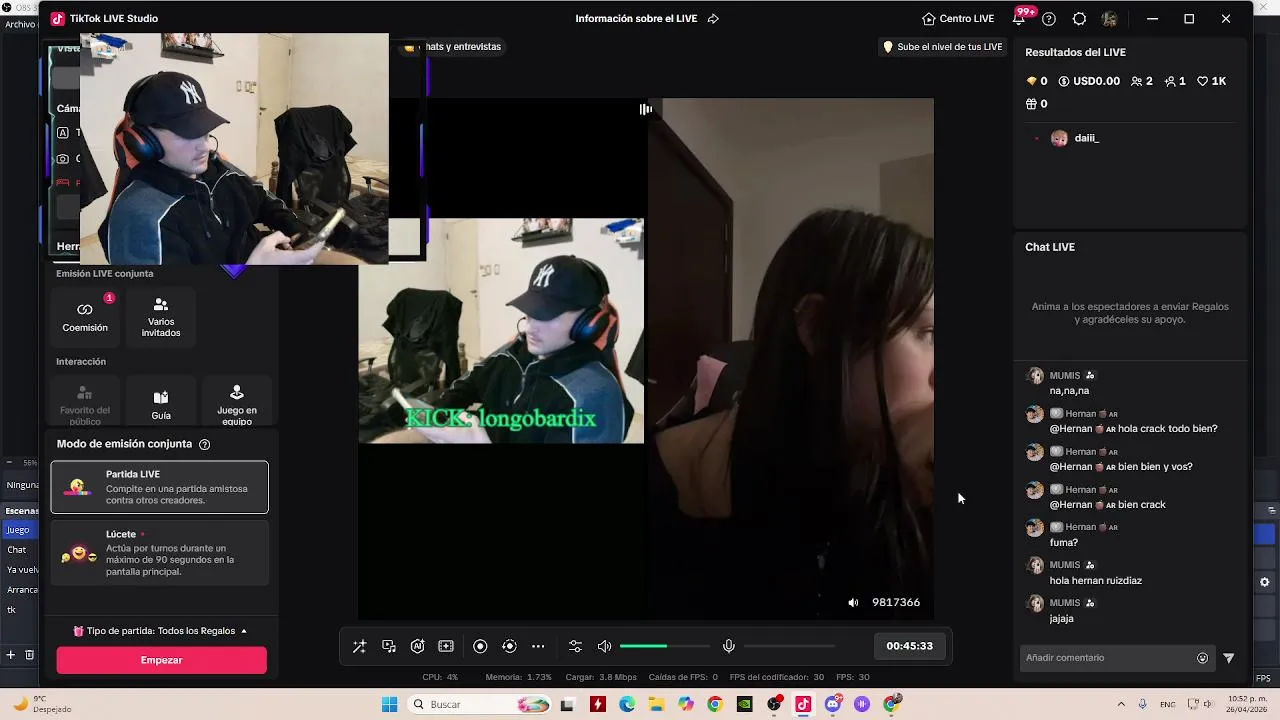Click the guest ID 9817366 label
1280x720 pixels.
(896, 602)
